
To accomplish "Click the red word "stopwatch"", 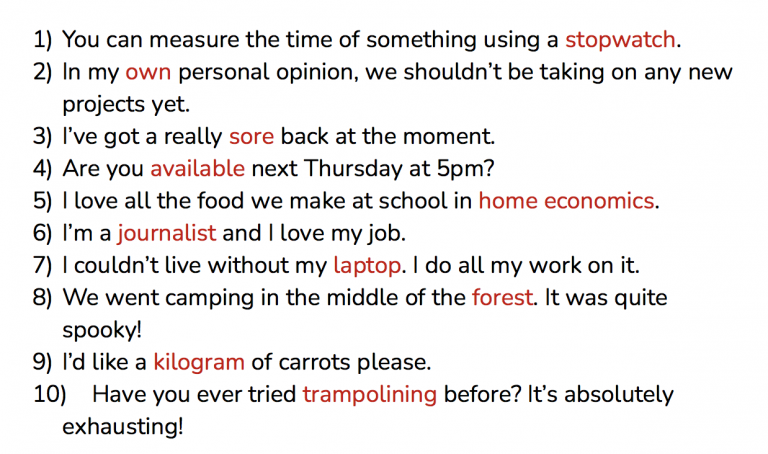I will tap(620, 40).
